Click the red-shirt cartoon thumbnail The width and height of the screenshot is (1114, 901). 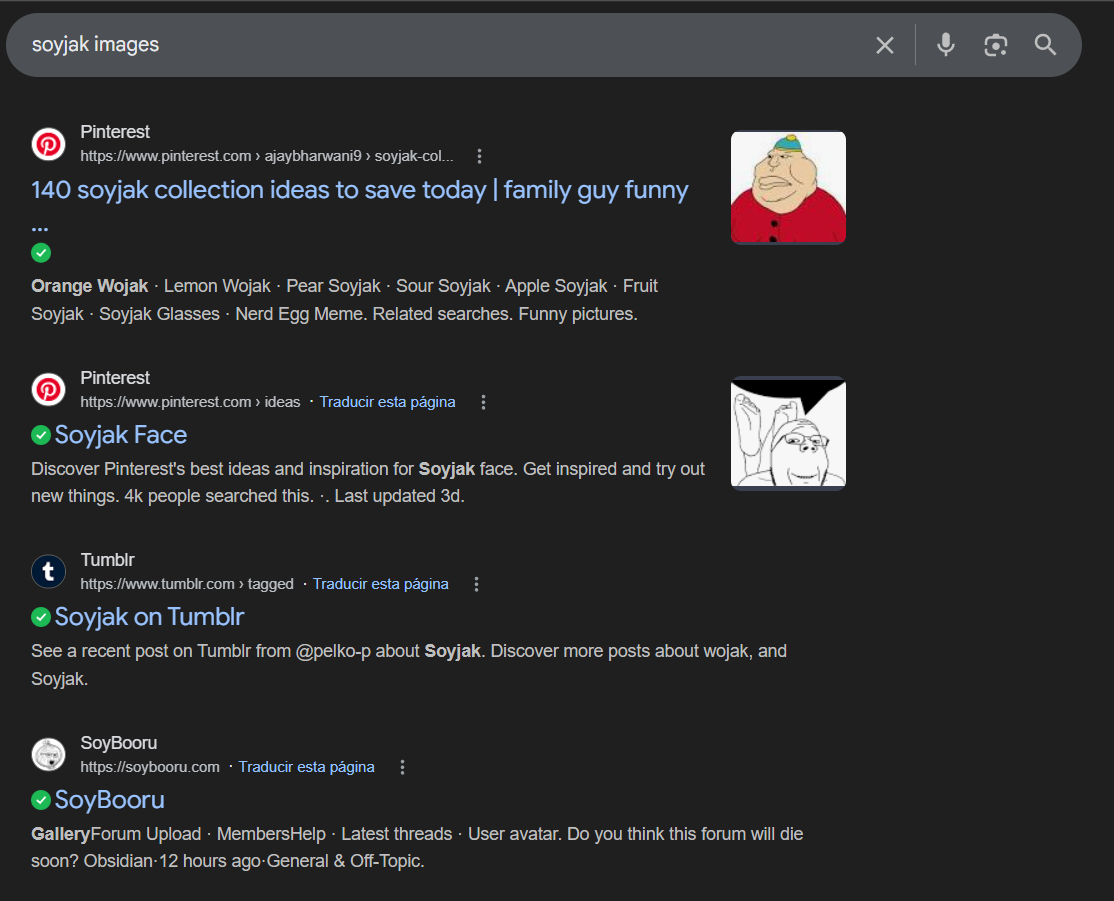788,188
